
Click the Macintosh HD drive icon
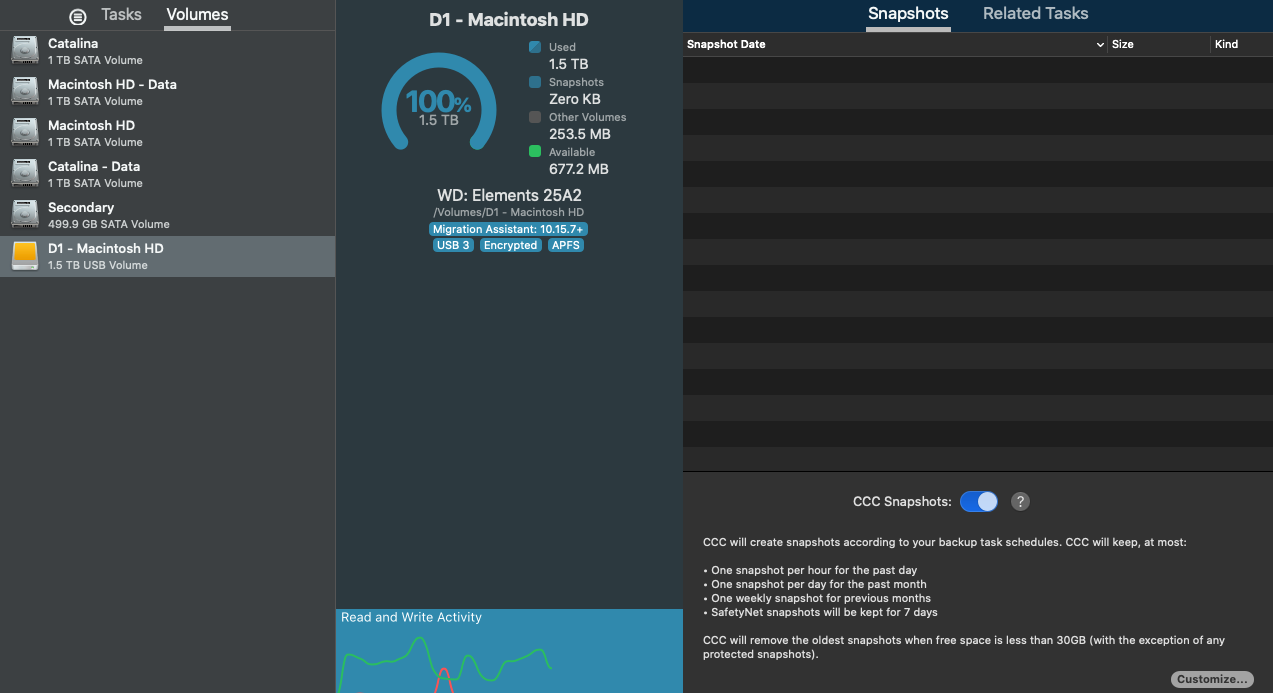tap(25, 133)
